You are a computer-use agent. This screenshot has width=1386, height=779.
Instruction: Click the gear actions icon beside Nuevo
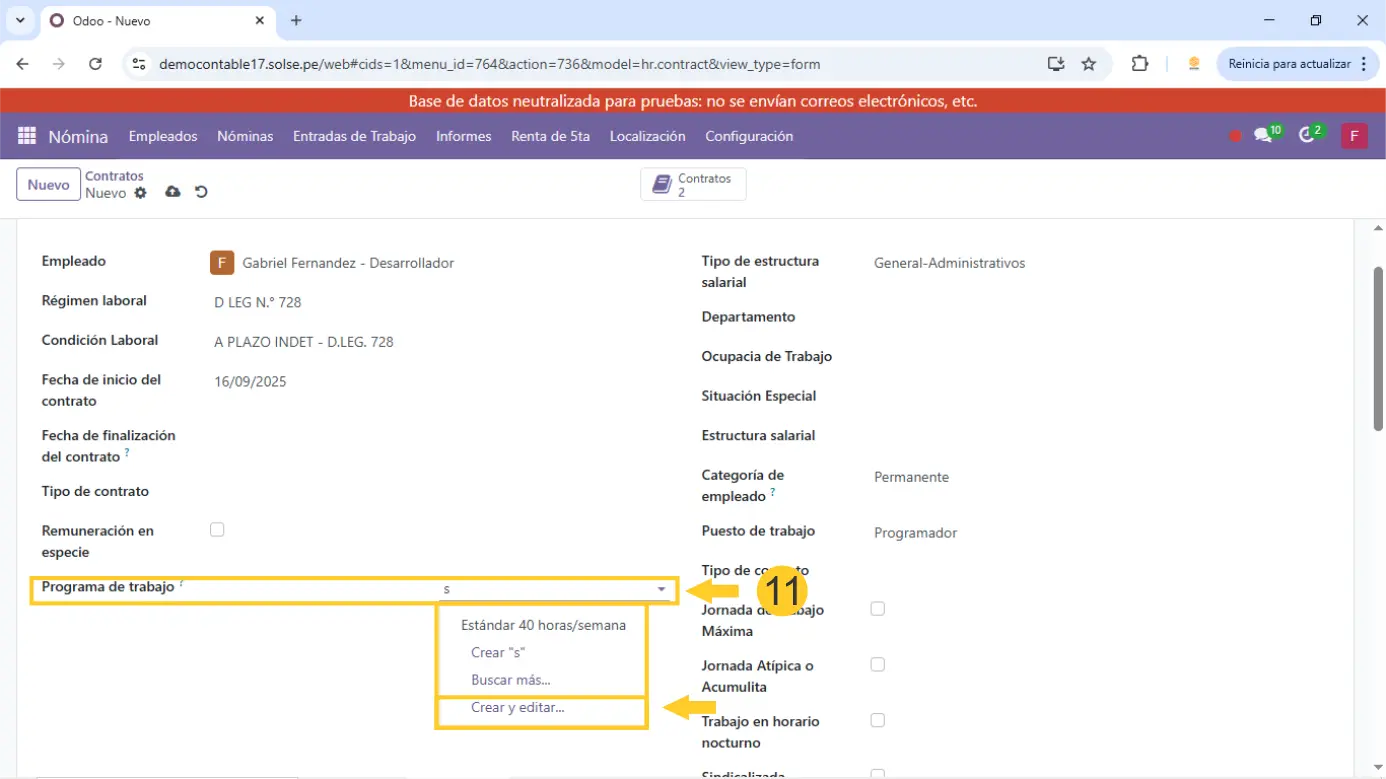coord(140,193)
